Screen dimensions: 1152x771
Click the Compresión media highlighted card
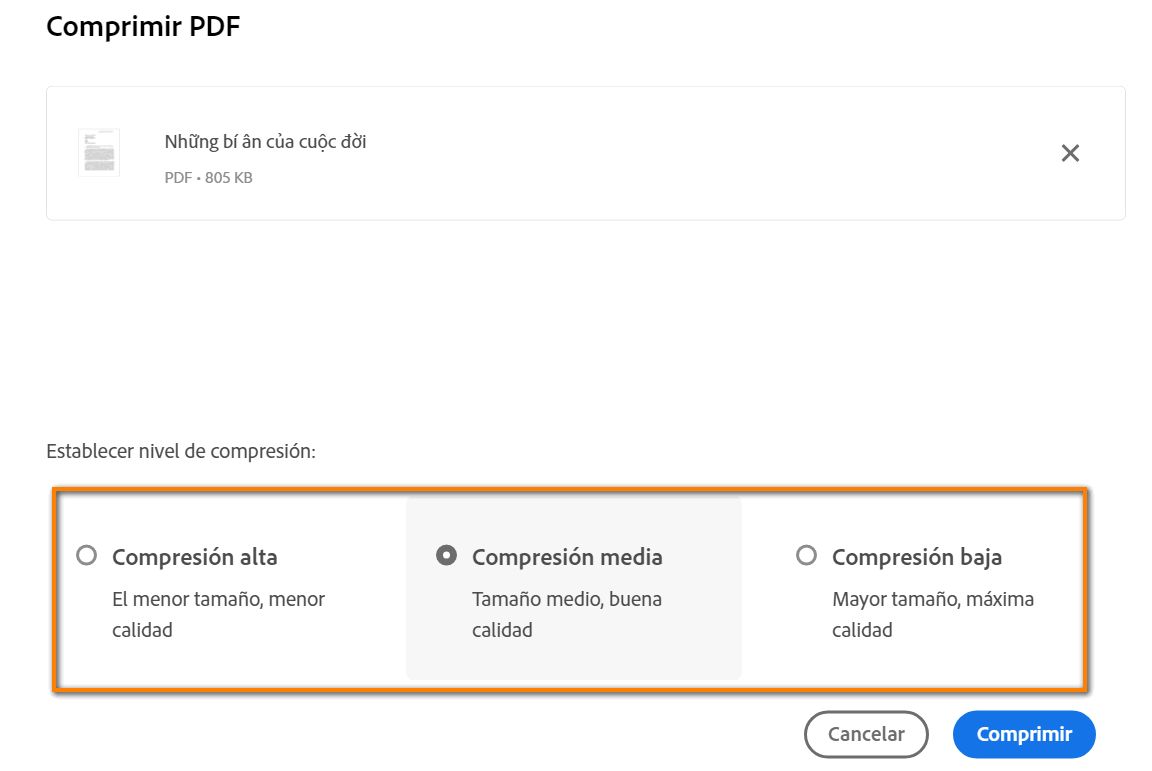pyautogui.click(x=573, y=586)
